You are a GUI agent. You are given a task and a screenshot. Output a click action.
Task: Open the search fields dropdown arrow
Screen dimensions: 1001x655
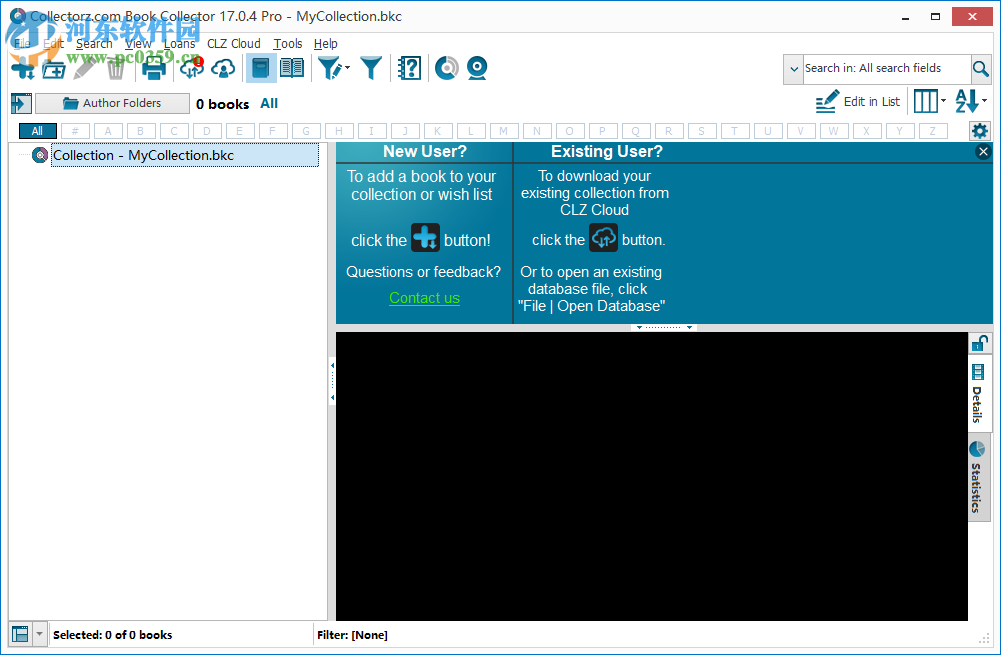794,69
